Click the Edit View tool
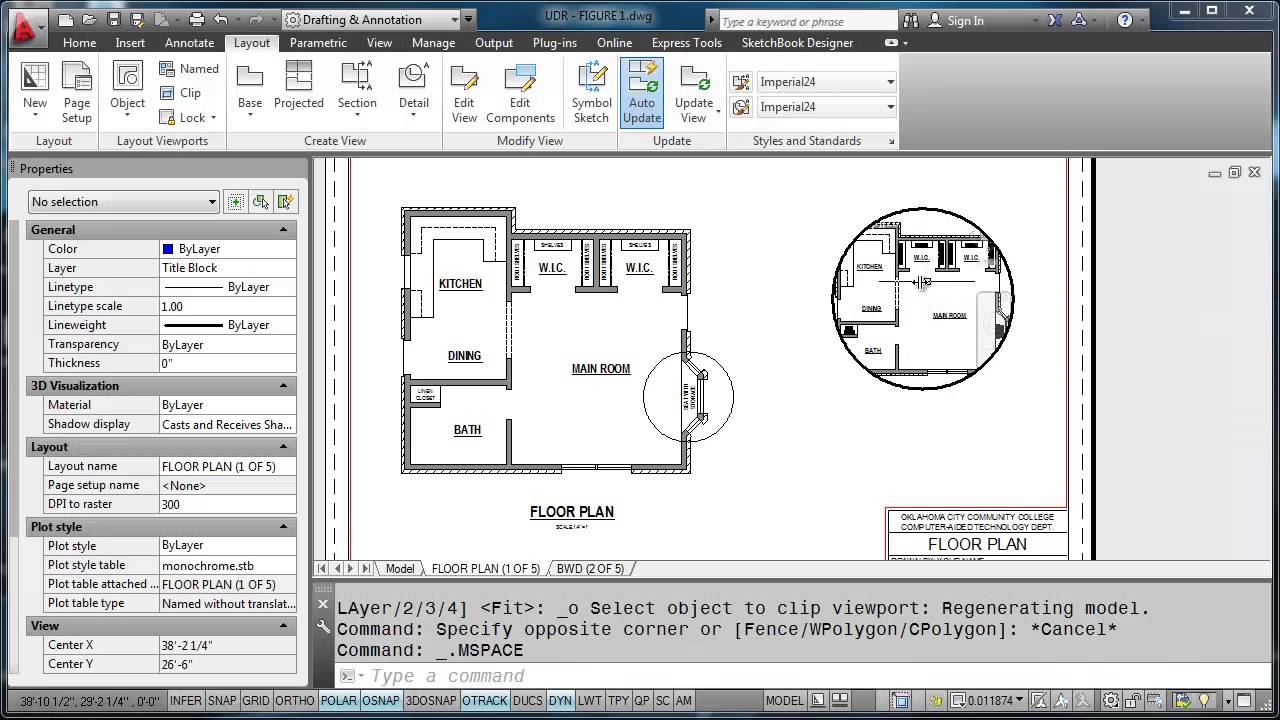Viewport: 1280px width, 720px height. click(464, 93)
